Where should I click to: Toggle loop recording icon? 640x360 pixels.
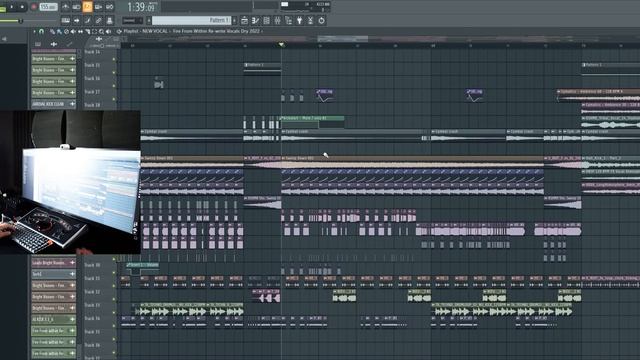point(109,7)
